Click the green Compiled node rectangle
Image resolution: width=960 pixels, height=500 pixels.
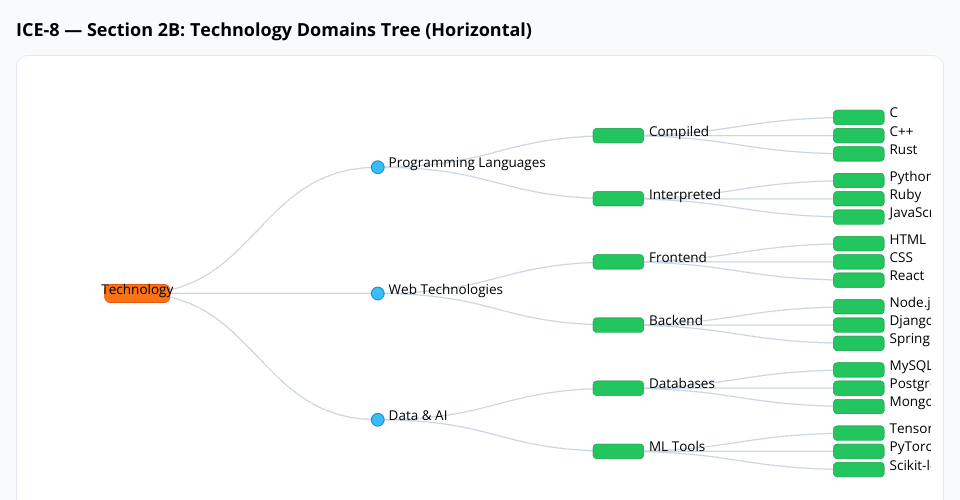pos(618,135)
